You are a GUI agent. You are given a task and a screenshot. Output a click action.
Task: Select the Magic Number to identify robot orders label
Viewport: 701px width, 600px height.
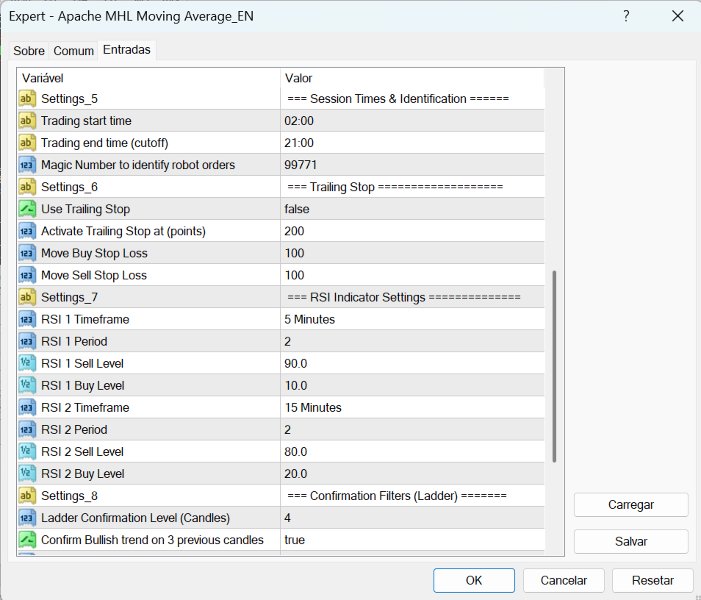pyautogui.click(x=138, y=165)
